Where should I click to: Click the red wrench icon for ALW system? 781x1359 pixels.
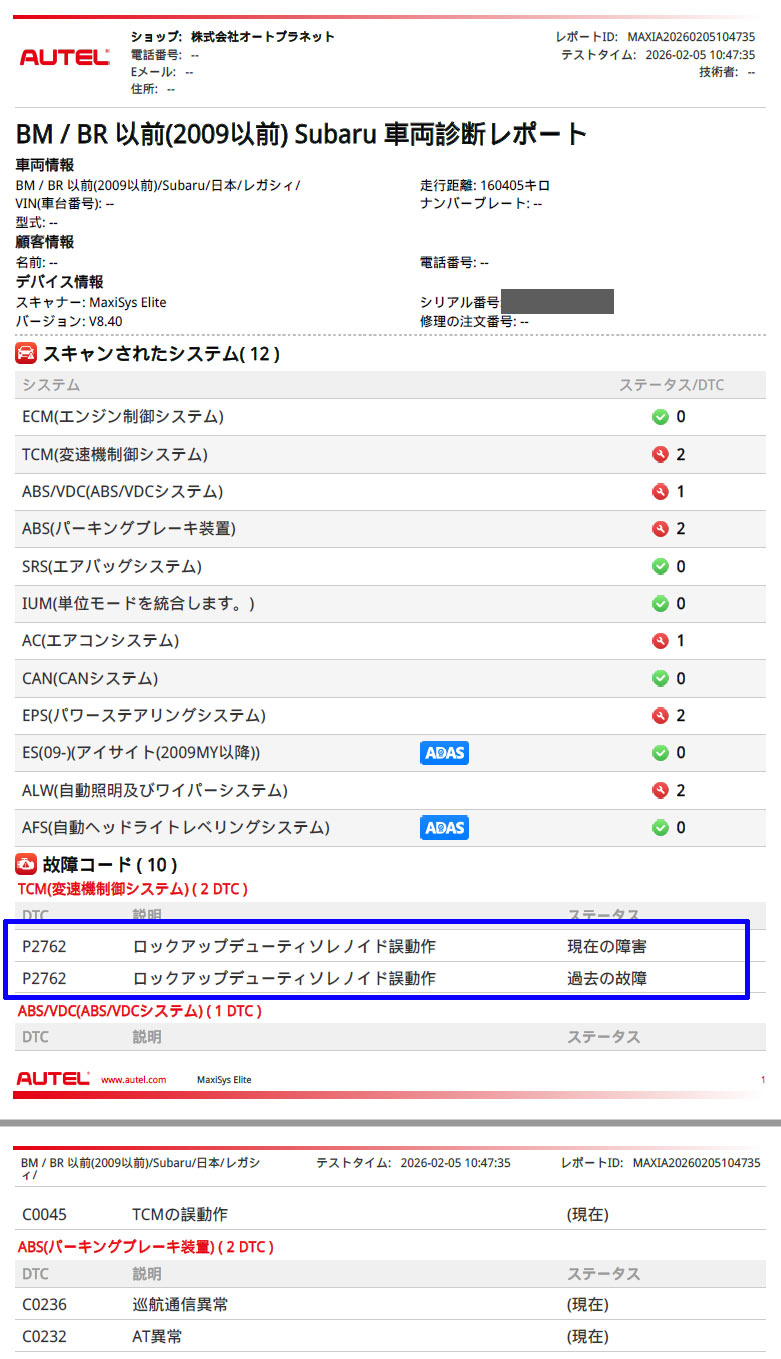point(660,790)
